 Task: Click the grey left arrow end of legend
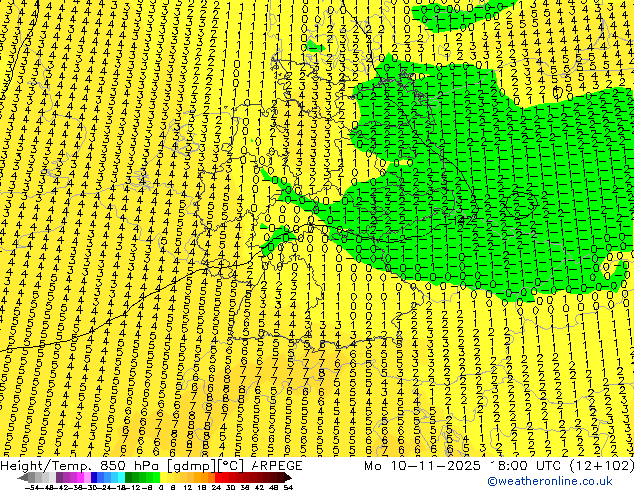(x=23, y=478)
